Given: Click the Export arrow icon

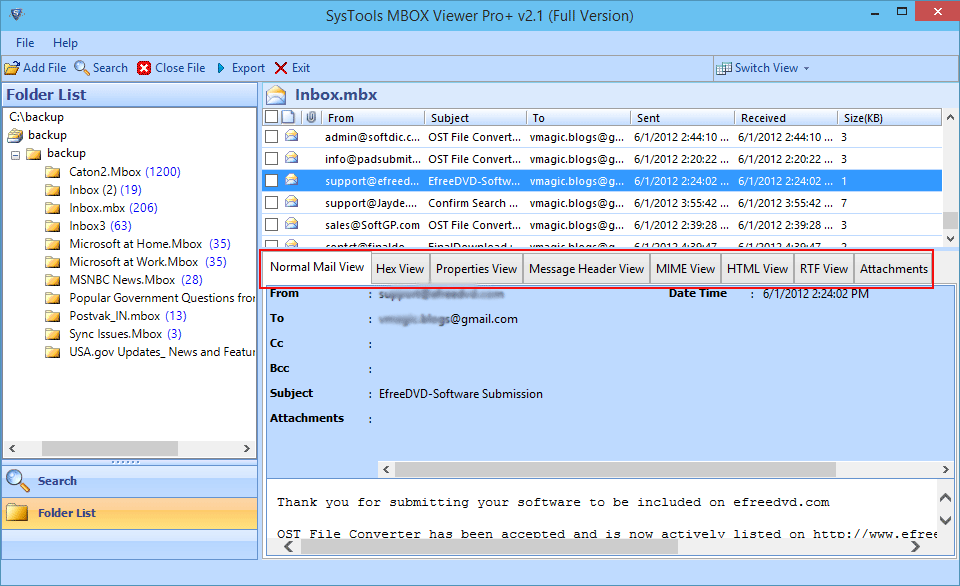Looking at the screenshot, I should (221, 68).
